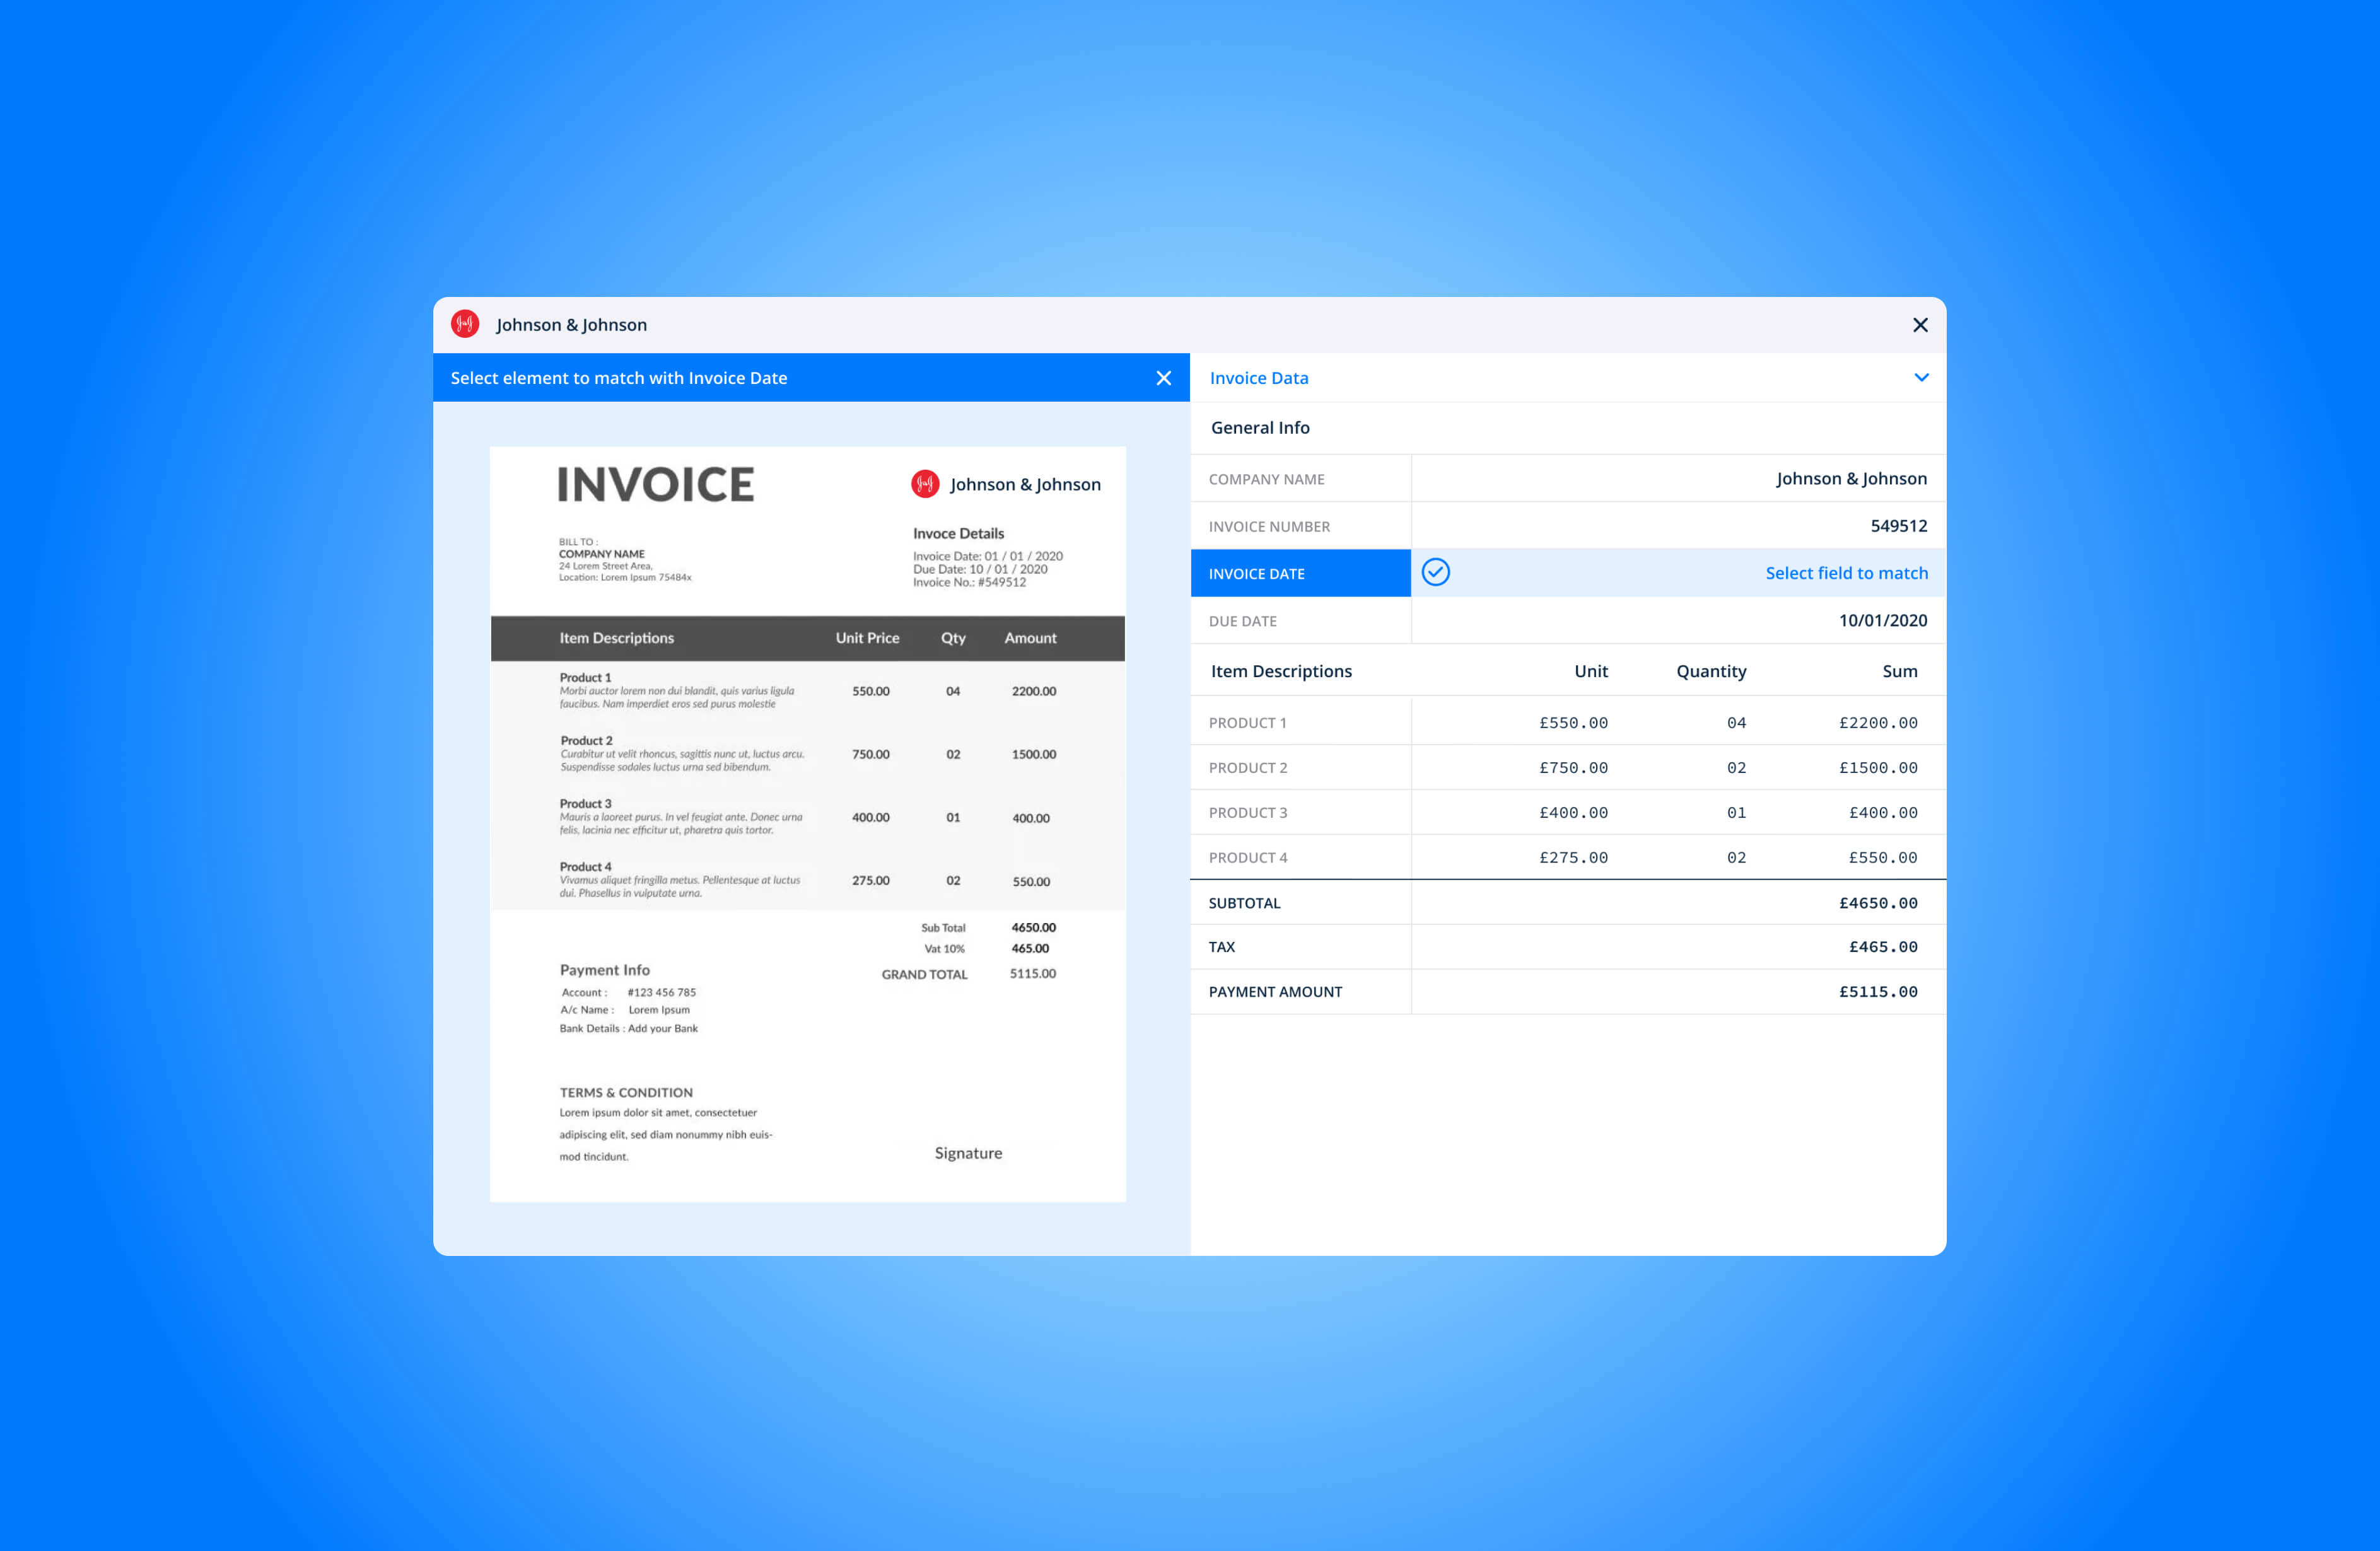This screenshot has width=2380, height=1551.
Task: Click the General Info heading
Action: (1260, 427)
